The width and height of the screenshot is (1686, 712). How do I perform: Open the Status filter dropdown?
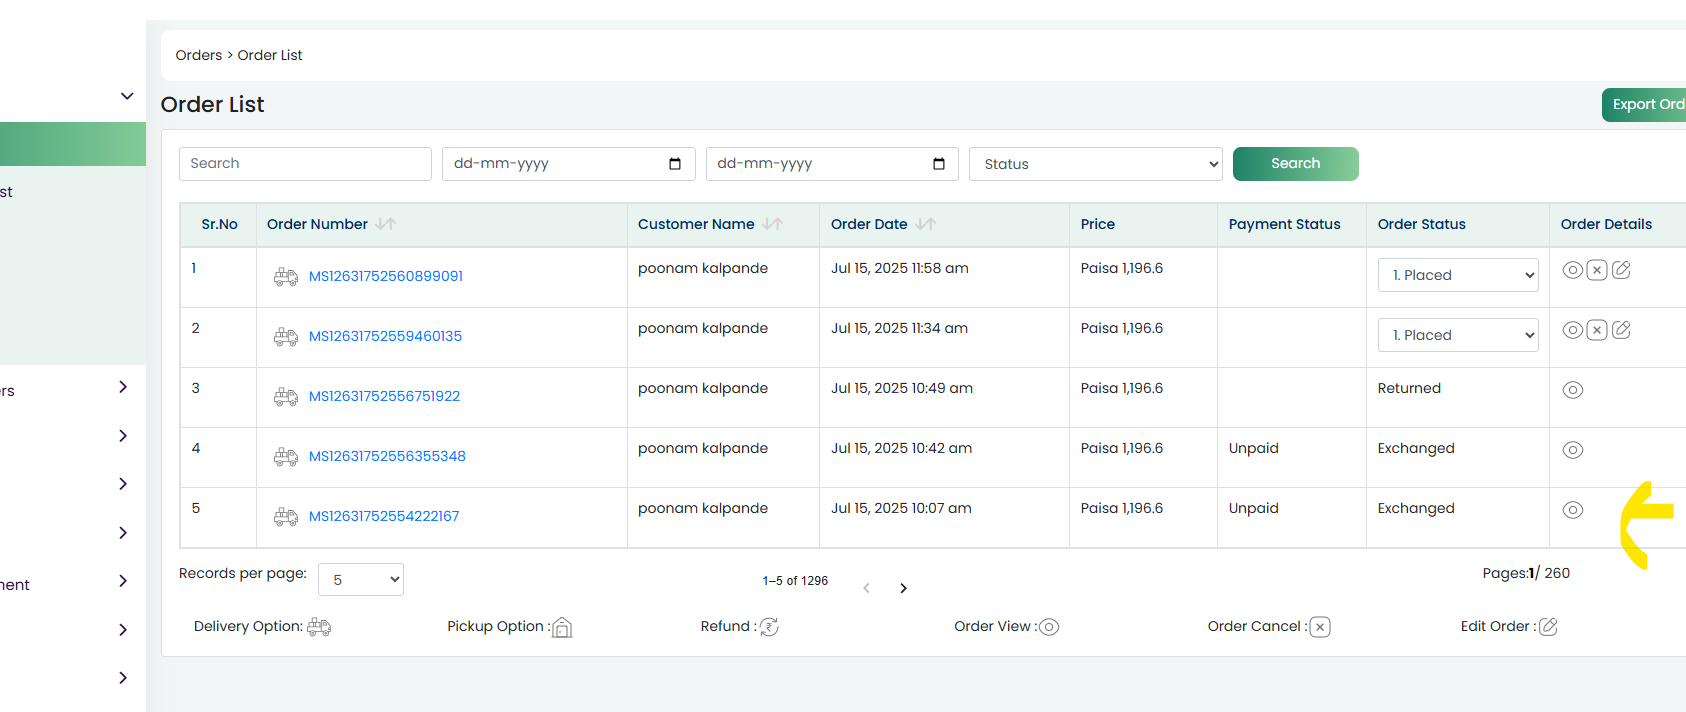pyautogui.click(x=1096, y=164)
